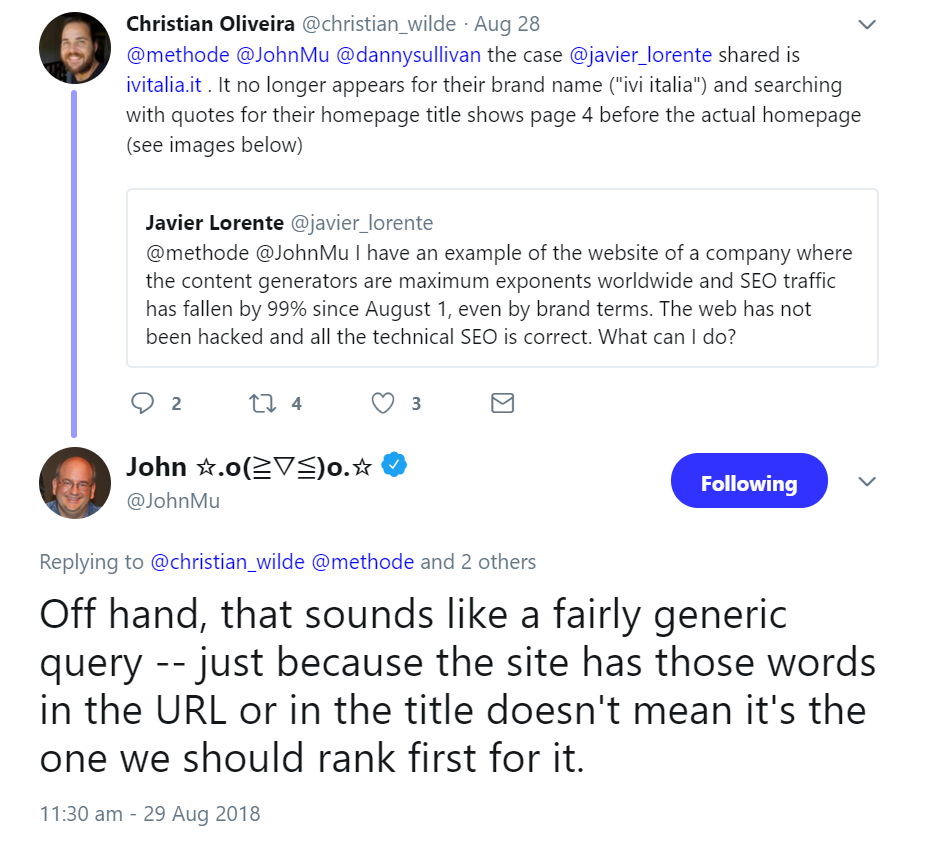Click the @methode mention in the tweet

(178, 54)
